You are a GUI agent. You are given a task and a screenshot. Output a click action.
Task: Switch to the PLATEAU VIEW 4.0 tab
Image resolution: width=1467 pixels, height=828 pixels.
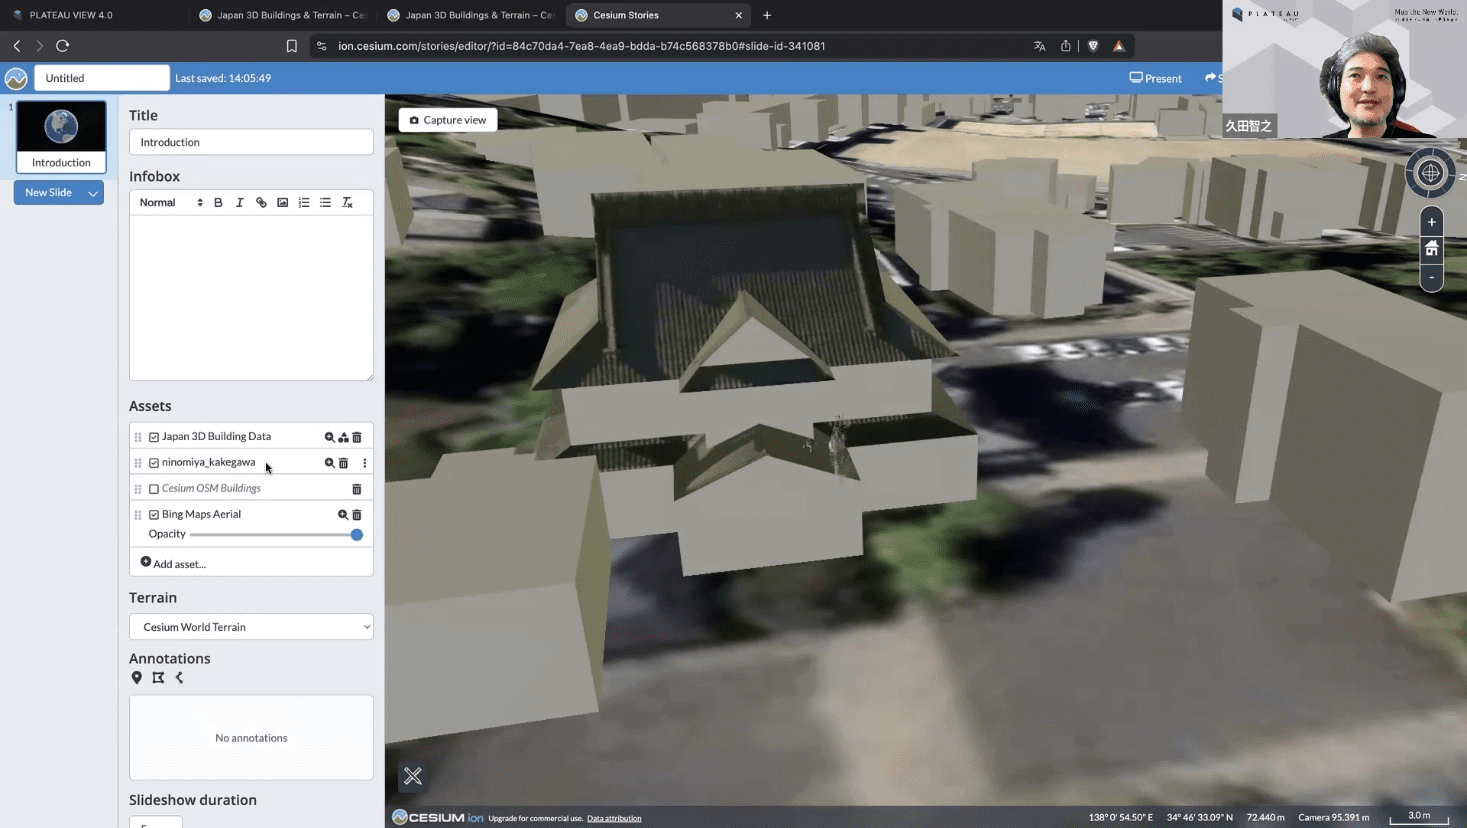point(70,15)
